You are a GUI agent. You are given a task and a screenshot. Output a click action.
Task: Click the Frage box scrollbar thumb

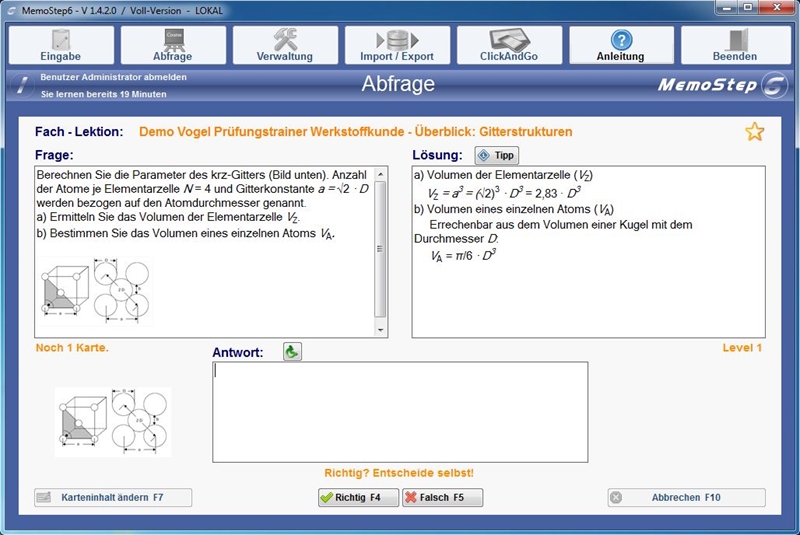coord(380,249)
